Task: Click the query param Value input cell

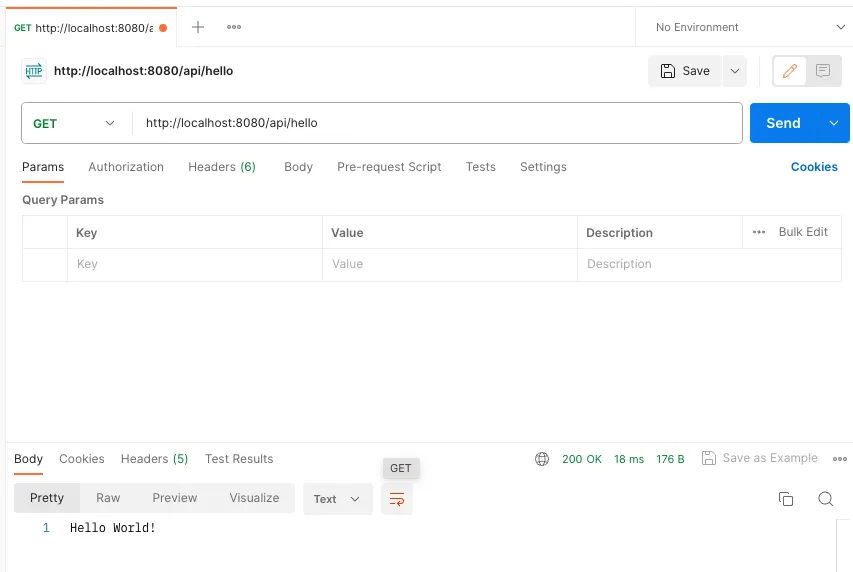Action: tap(449, 265)
